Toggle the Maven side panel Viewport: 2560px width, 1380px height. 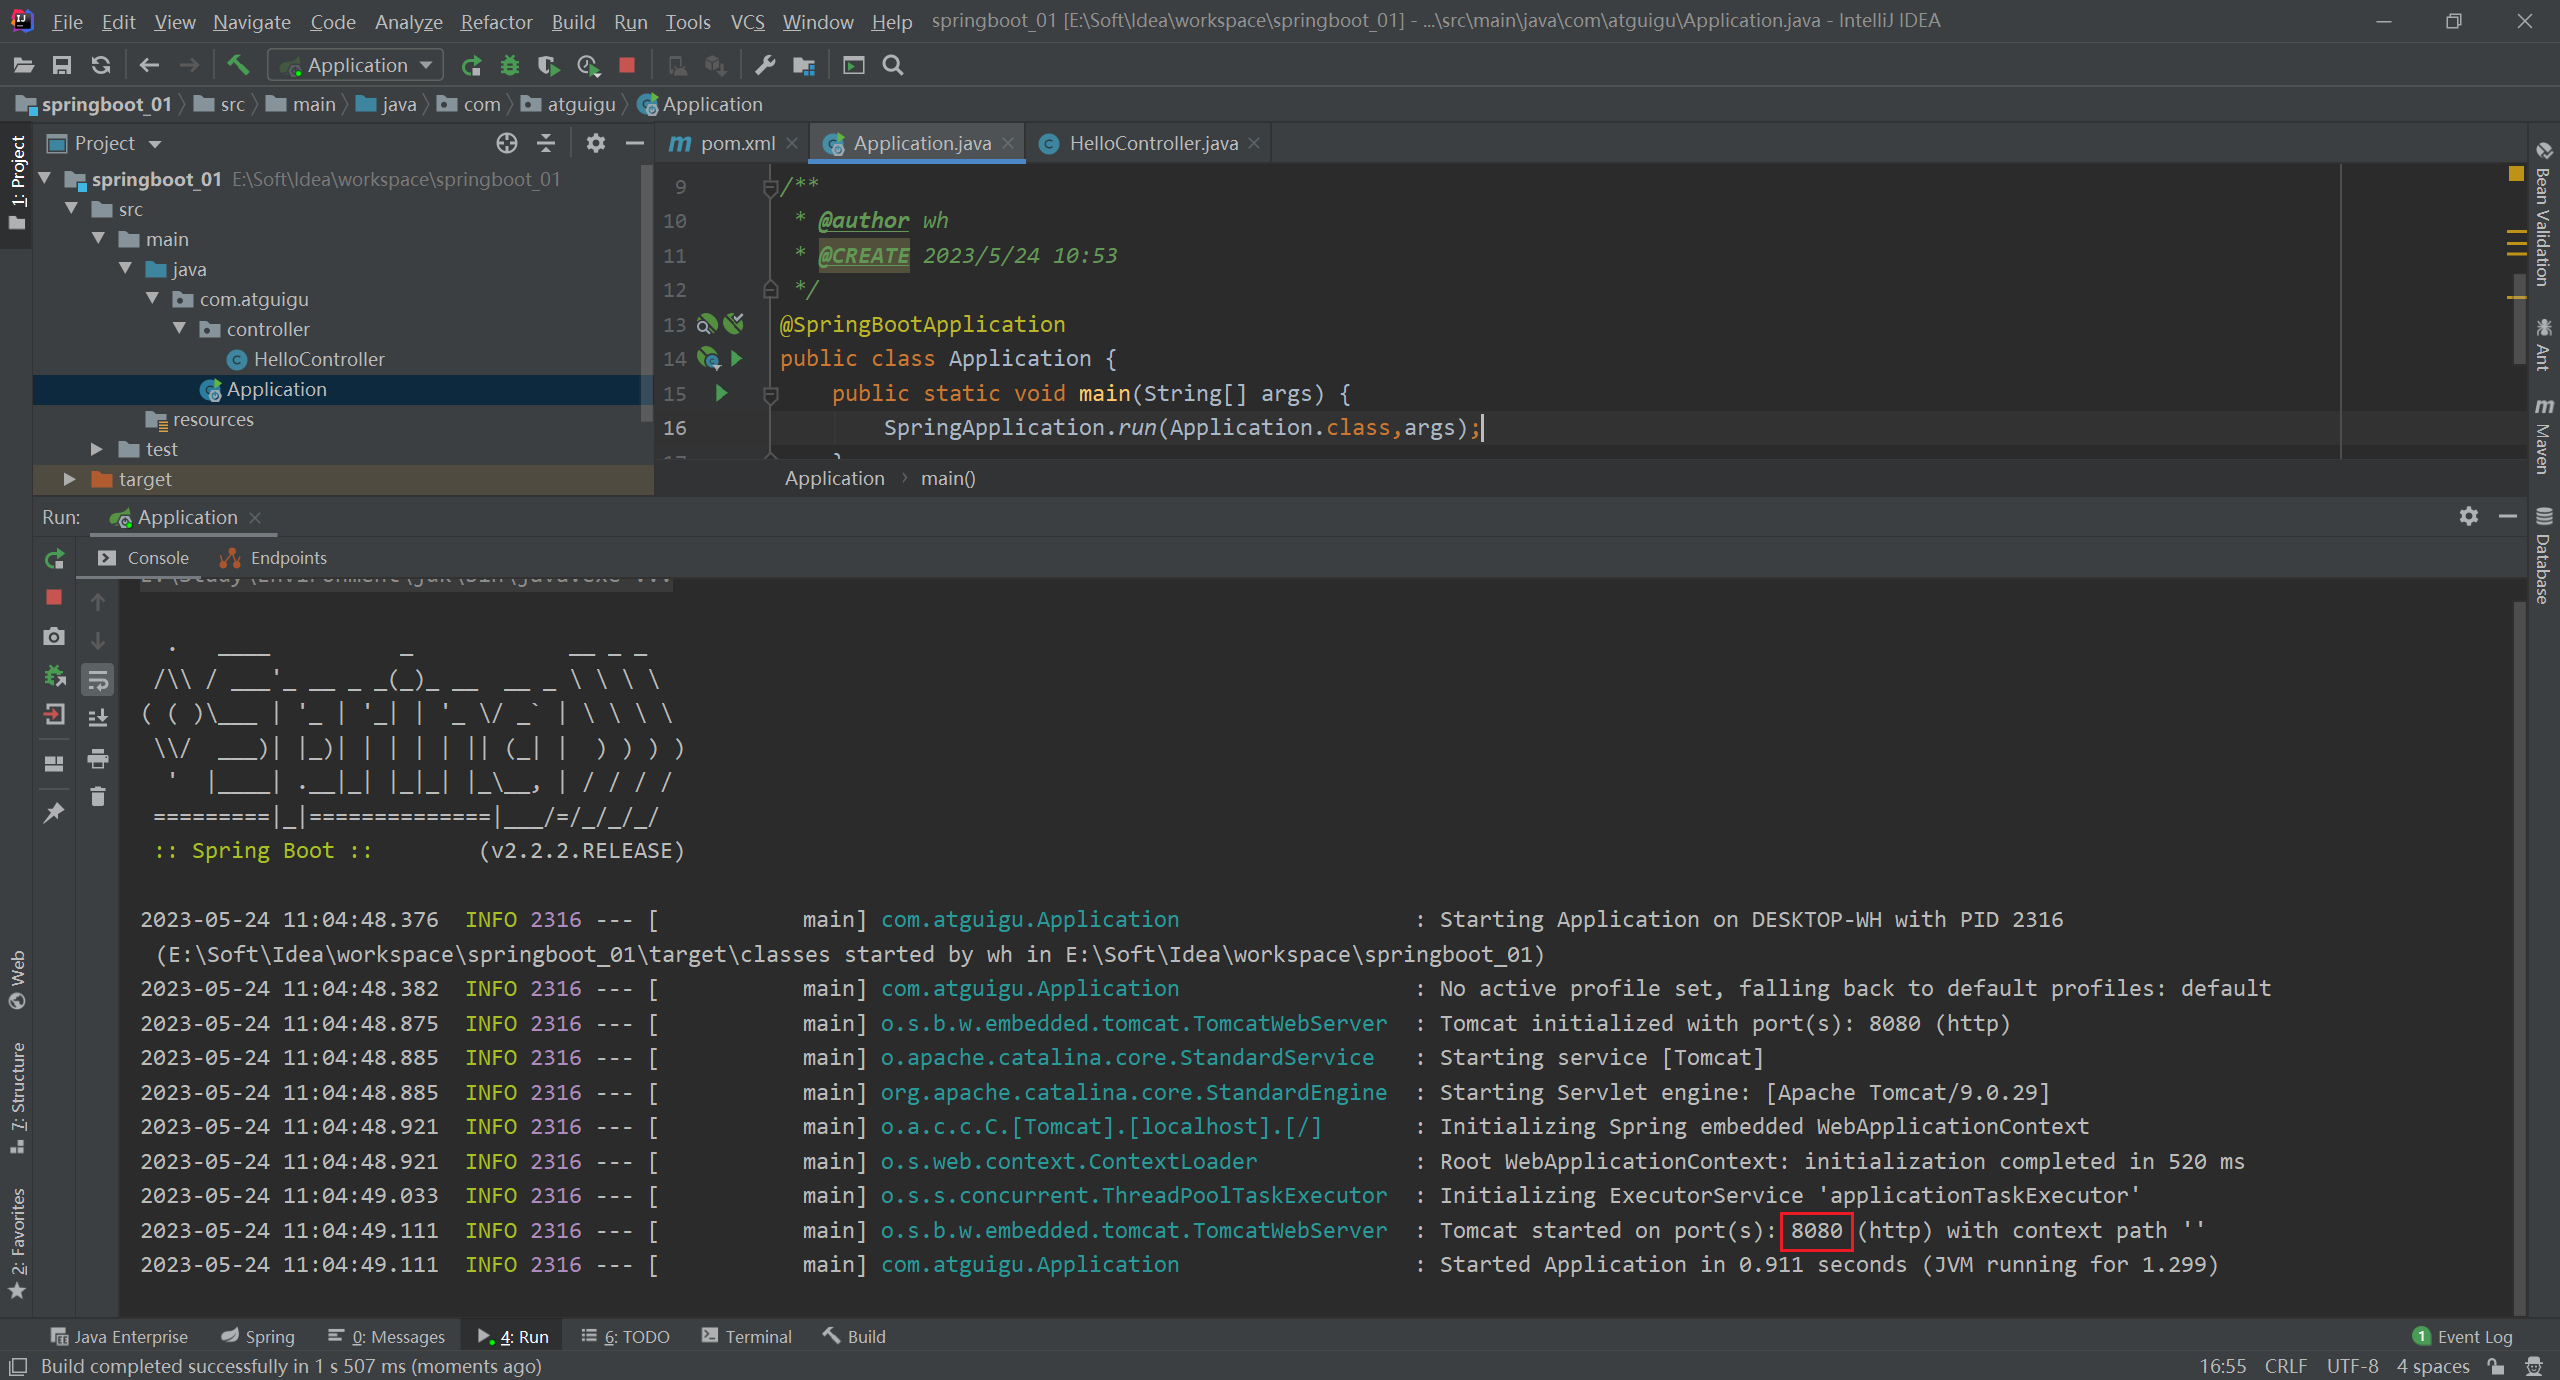coord(2543,436)
